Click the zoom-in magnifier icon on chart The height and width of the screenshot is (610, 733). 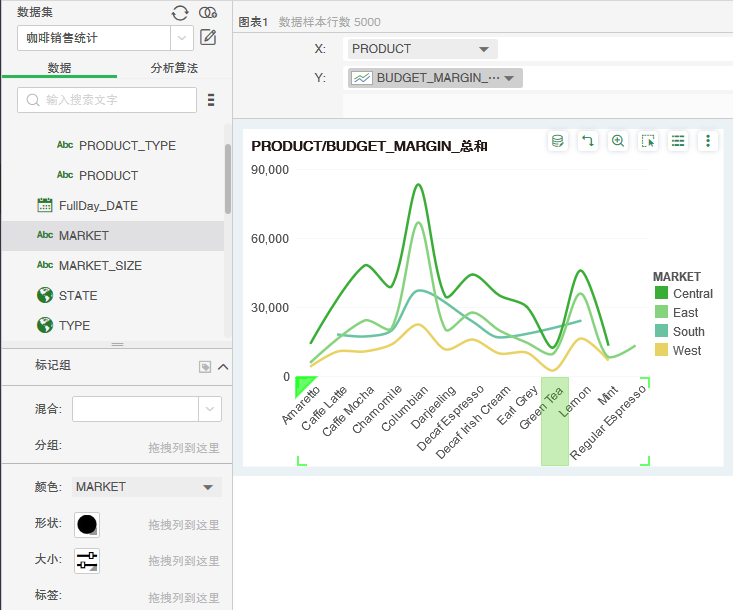pyautogui.click(x=618, y=141)
